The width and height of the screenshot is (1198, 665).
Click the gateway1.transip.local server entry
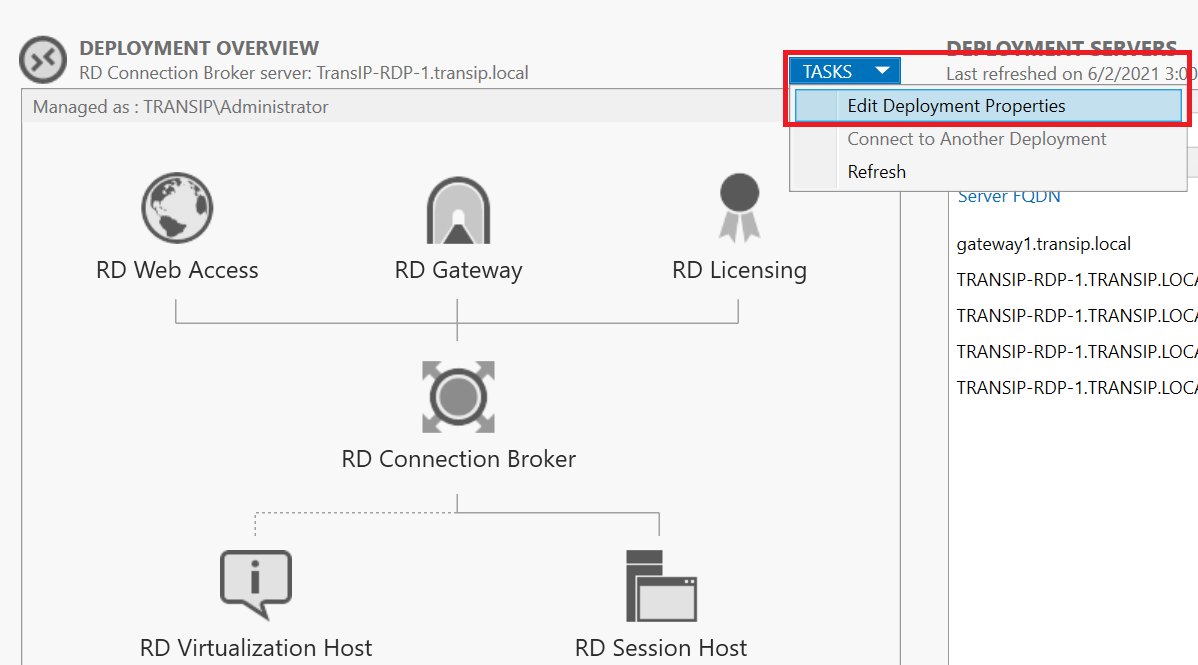1043,243
